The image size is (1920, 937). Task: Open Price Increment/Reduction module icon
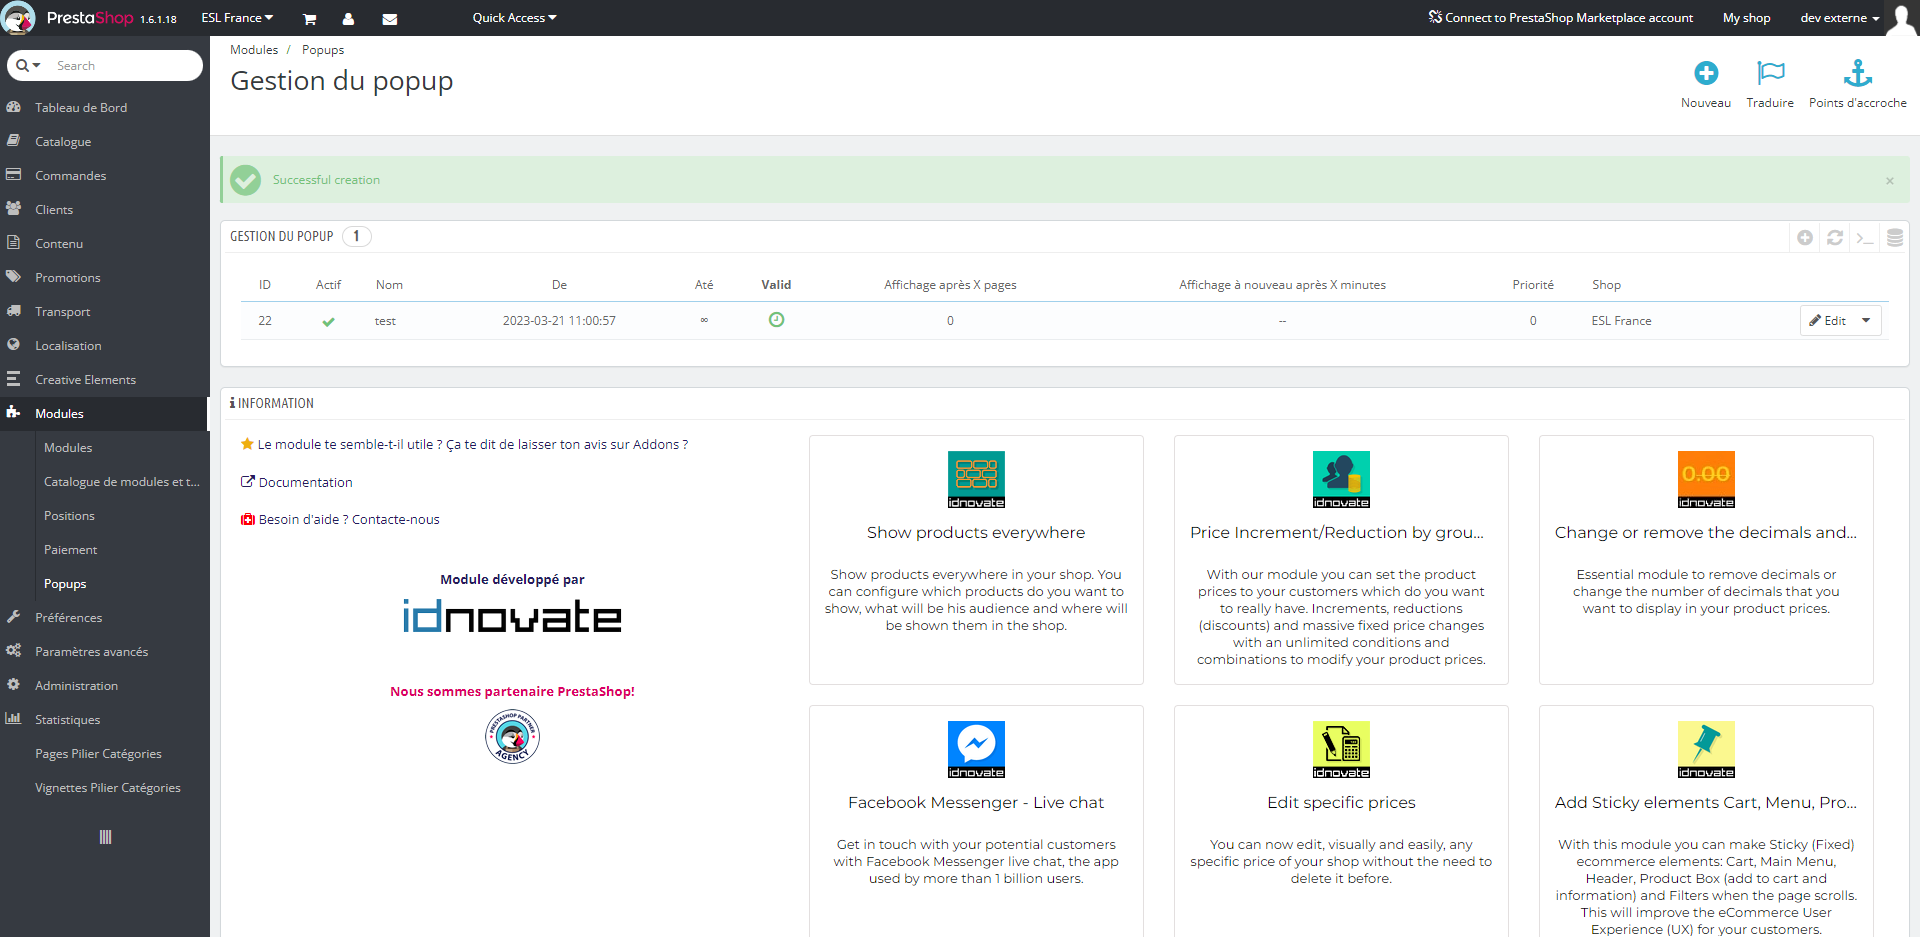point(1341,480)
